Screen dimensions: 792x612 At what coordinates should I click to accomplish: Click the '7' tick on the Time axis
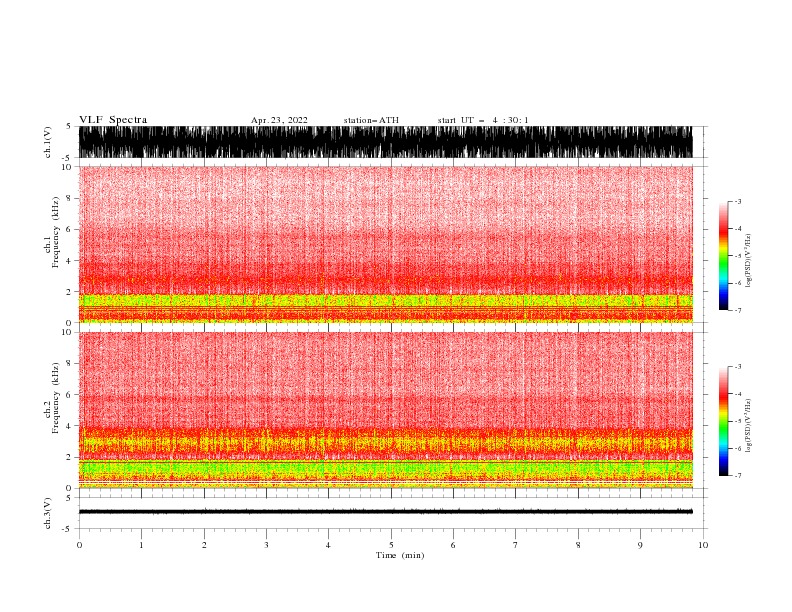pyautogui.click(x=516, y=545)
